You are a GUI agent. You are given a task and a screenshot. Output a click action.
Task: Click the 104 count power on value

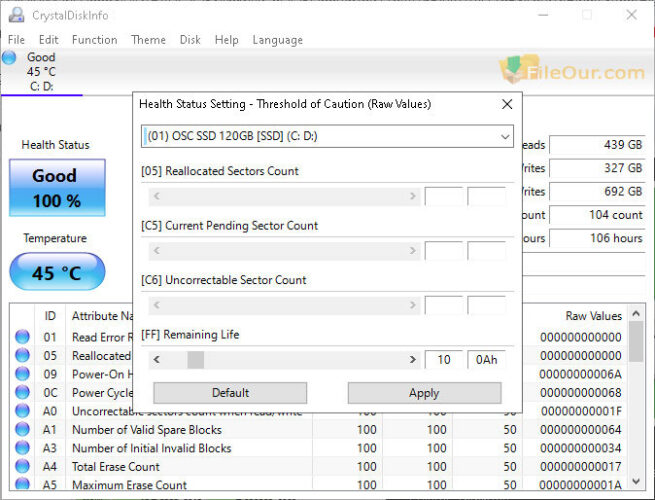[597, 215]
